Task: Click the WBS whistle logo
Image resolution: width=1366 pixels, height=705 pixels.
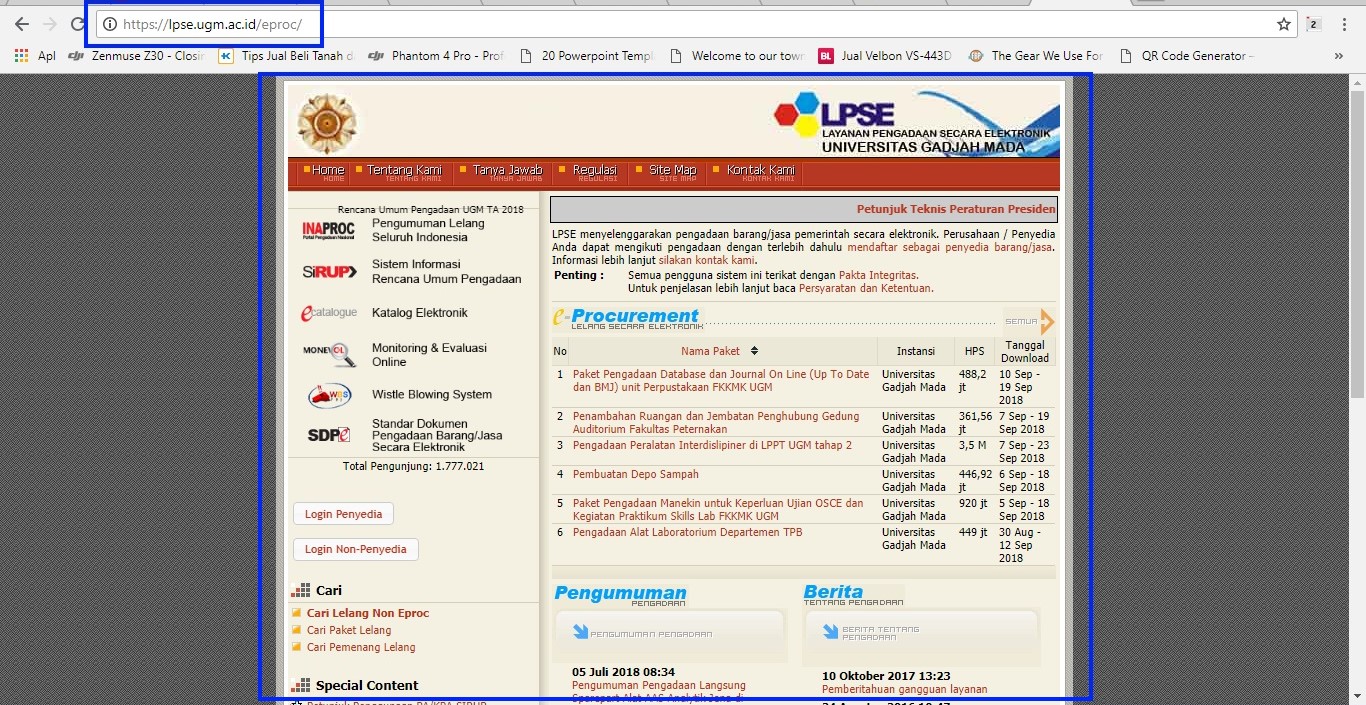Action: click(329, 395)
